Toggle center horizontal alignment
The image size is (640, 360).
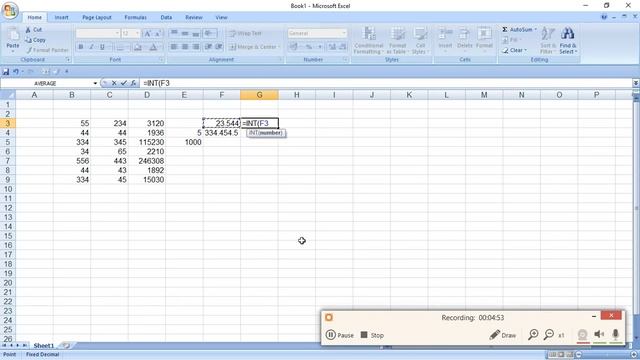pyautogui.click(x=185, y=47)
